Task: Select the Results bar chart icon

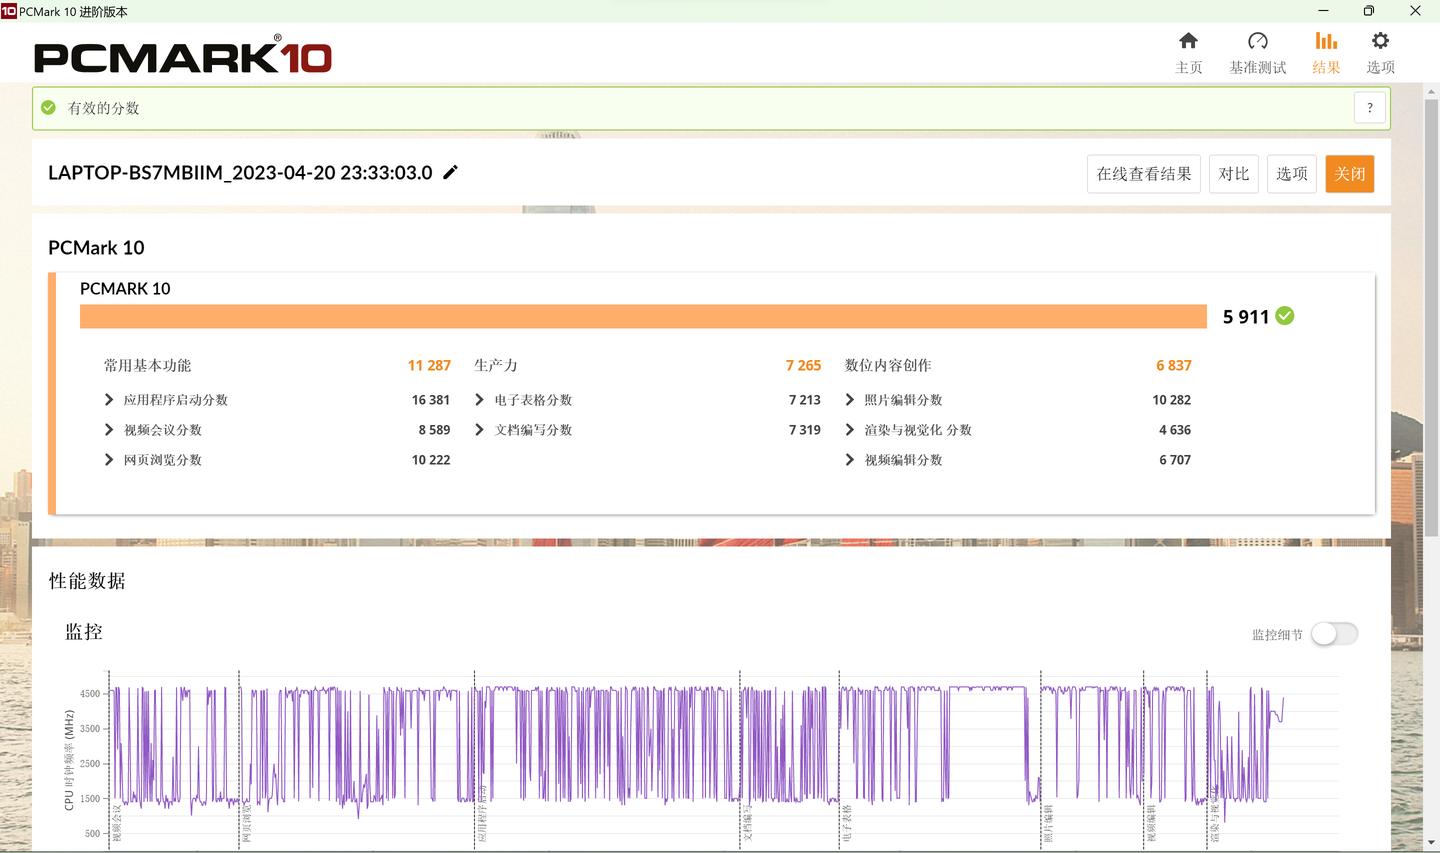Action: (x=1326, y=41)
